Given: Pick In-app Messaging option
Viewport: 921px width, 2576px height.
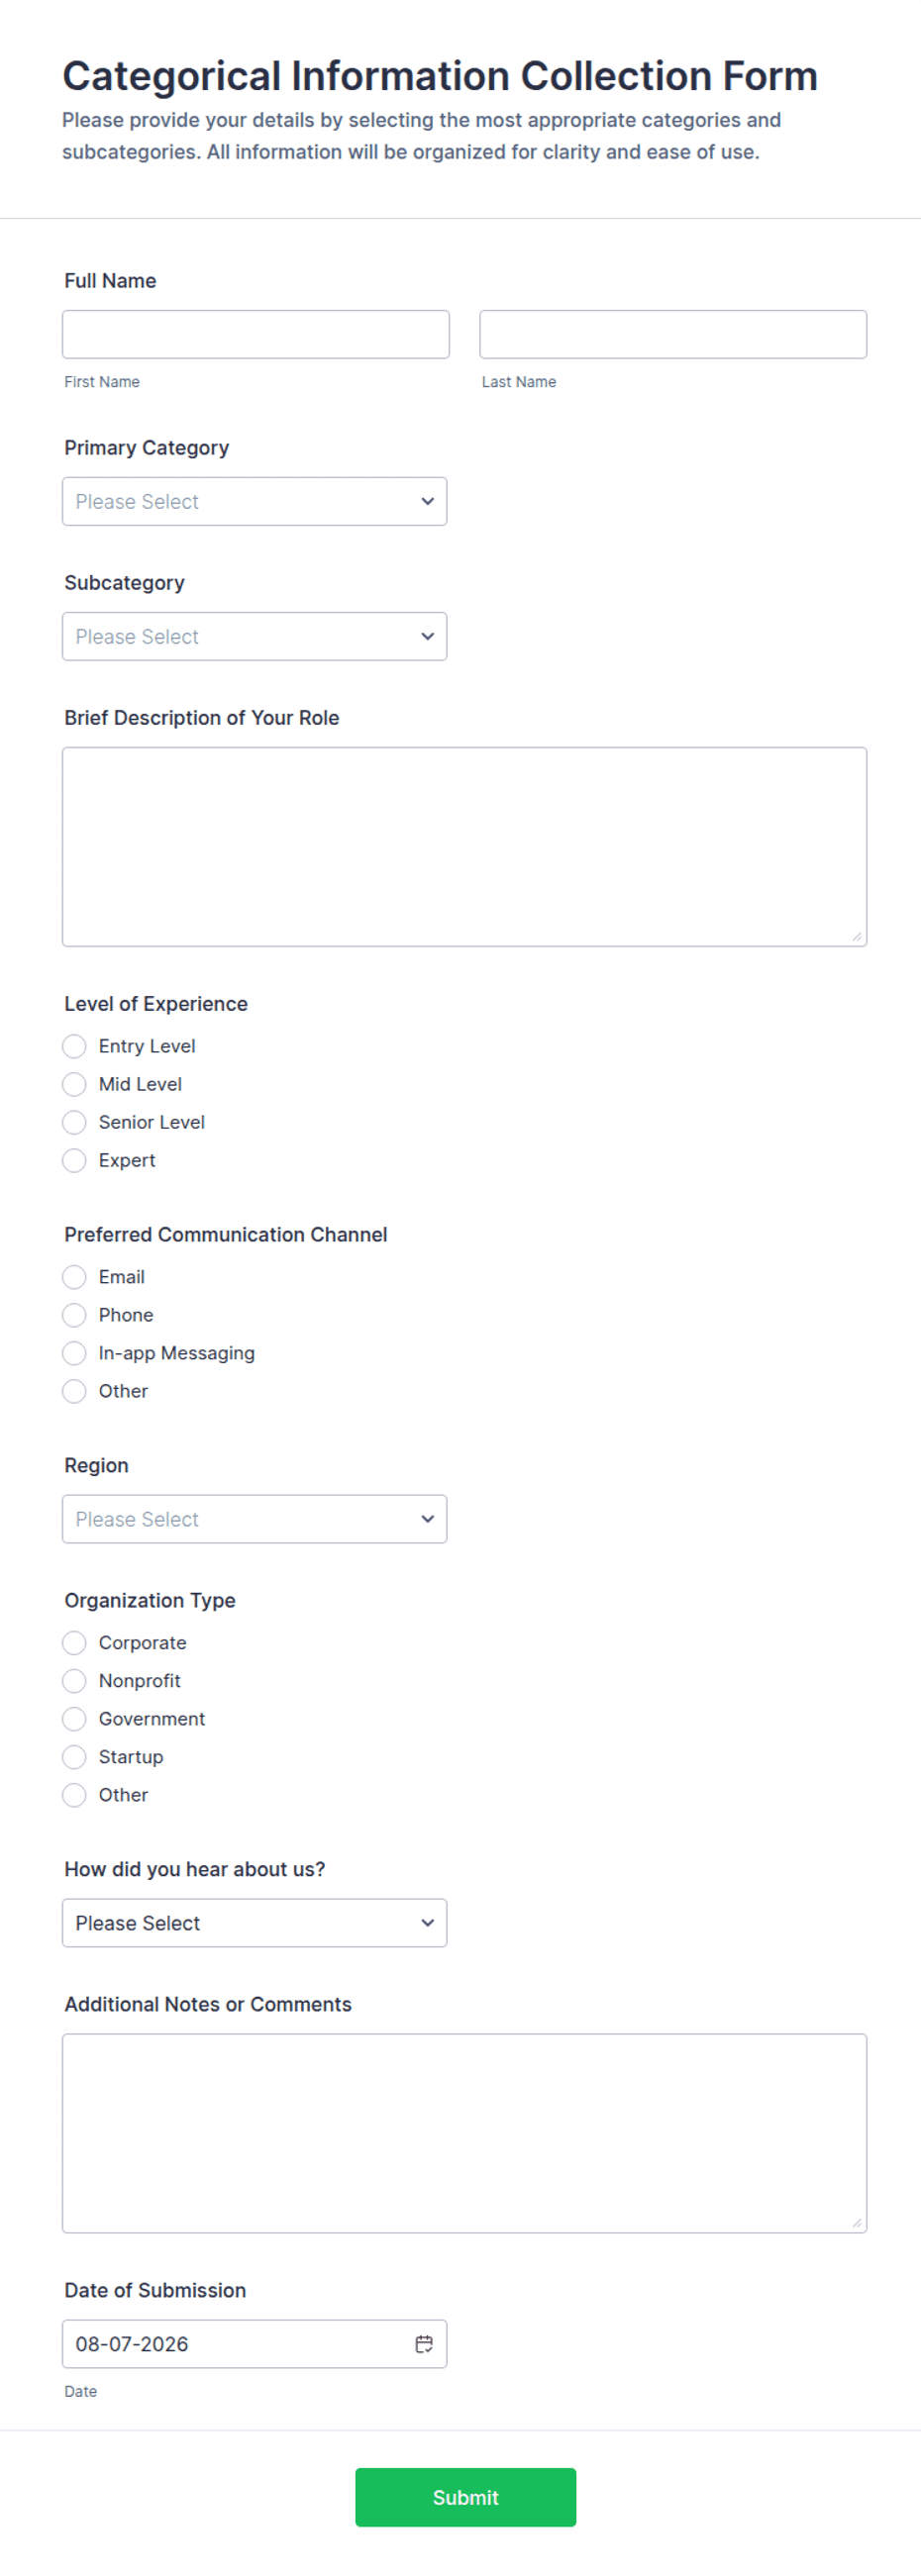Looking at the screenshot, I should pyautogui.click(x=74, y=1353).
